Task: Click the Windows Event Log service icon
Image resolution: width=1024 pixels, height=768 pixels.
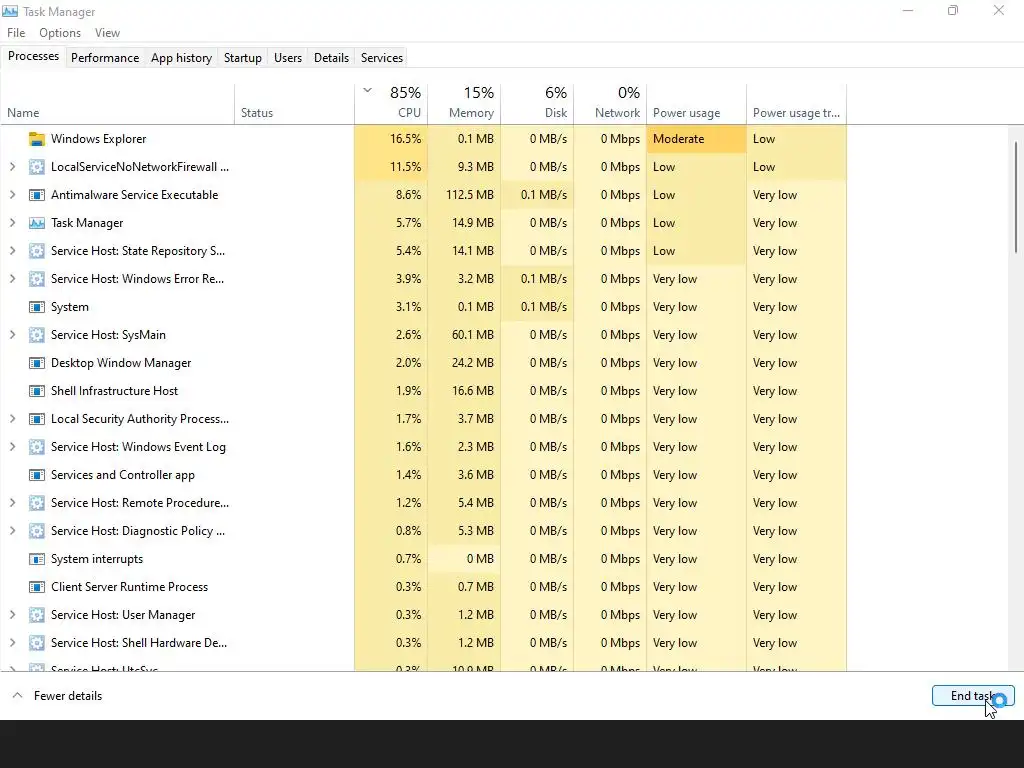Action: (x=37, y=447)
